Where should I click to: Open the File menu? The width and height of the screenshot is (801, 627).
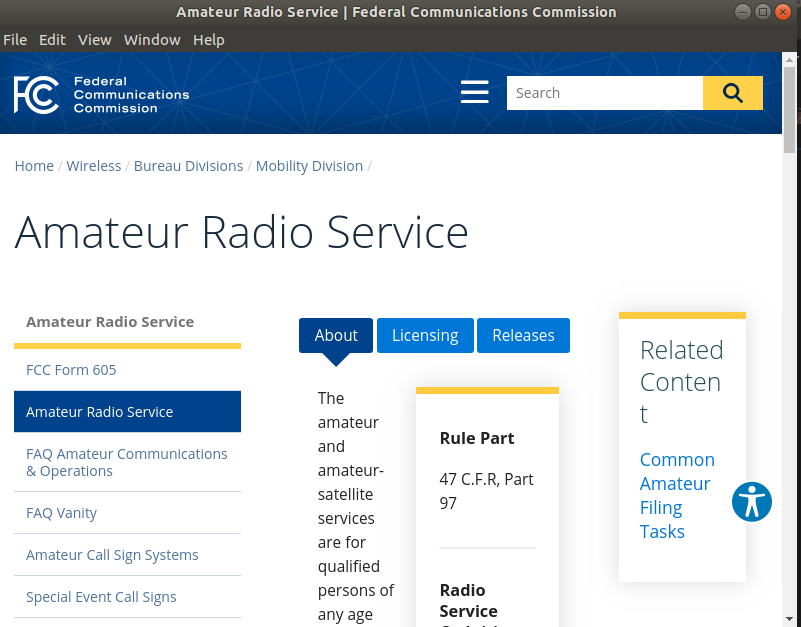[15, 40]
